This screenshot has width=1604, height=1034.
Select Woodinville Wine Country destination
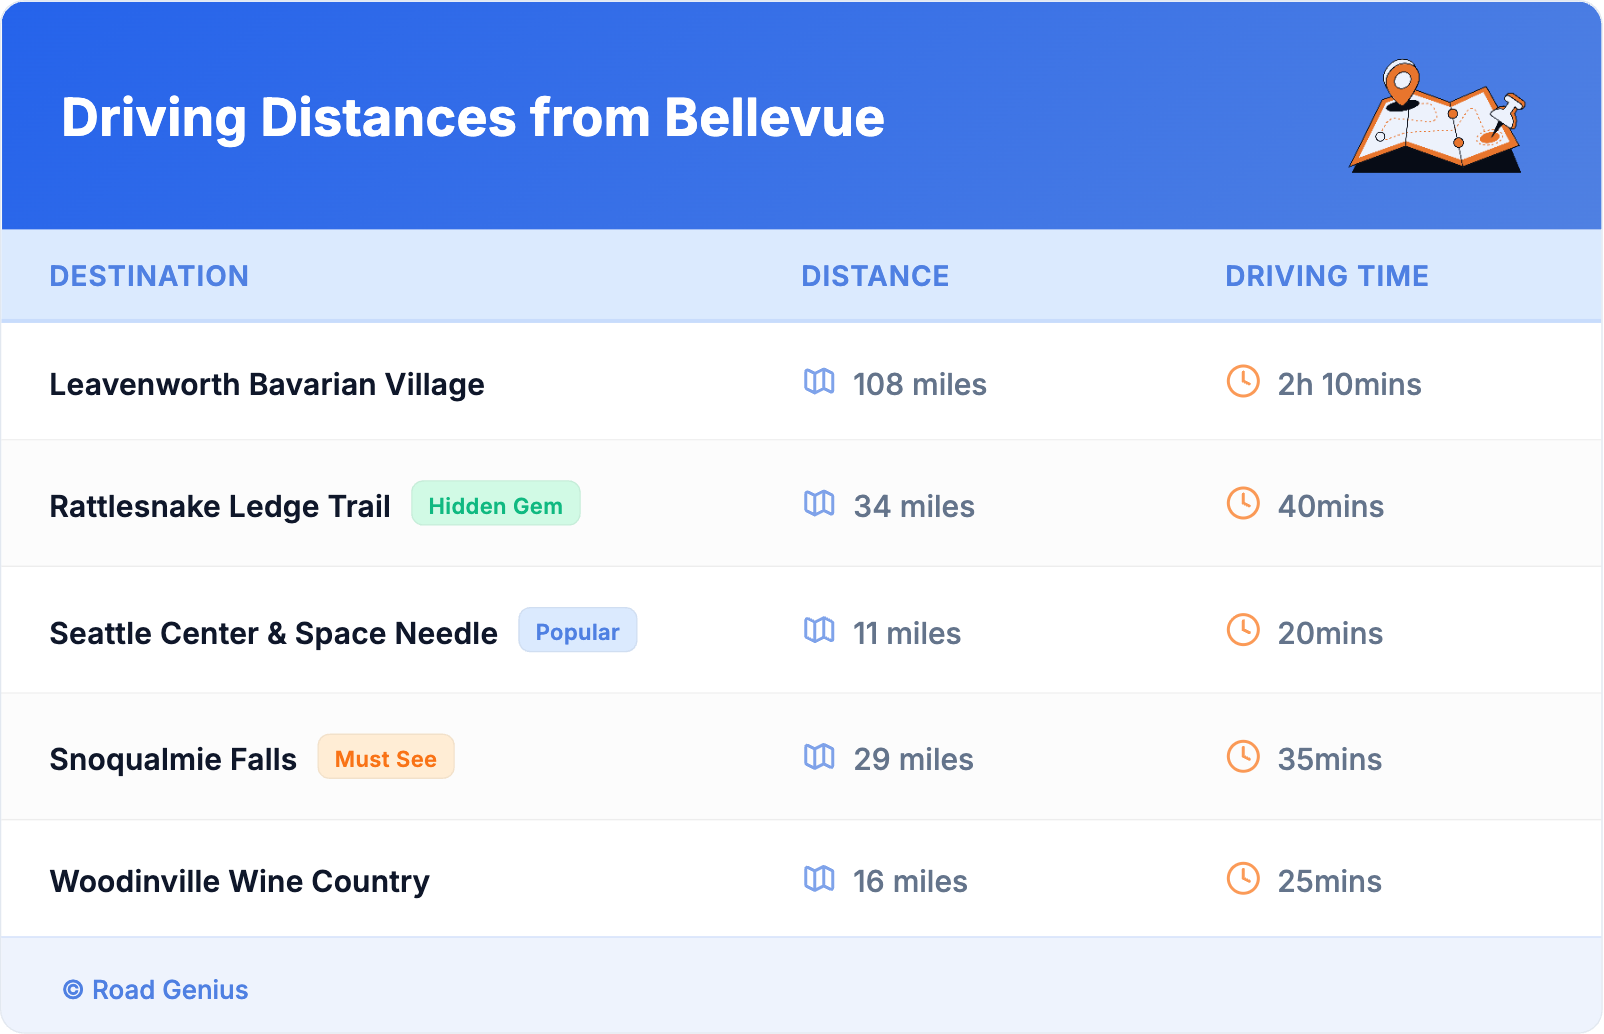(240, 882)
